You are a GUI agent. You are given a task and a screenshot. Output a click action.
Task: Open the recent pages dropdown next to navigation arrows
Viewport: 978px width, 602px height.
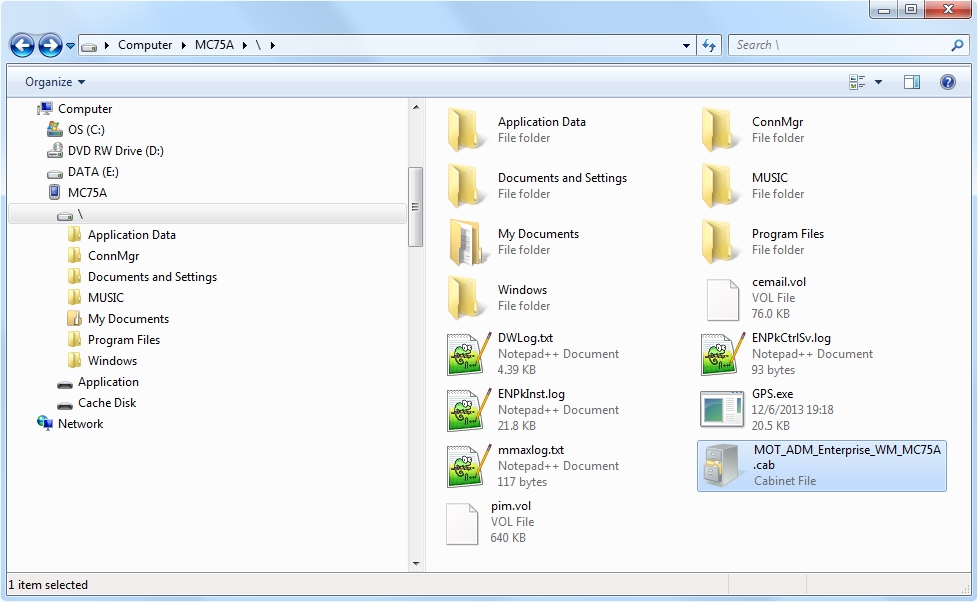pyautogui.click(x=69, y=45)
